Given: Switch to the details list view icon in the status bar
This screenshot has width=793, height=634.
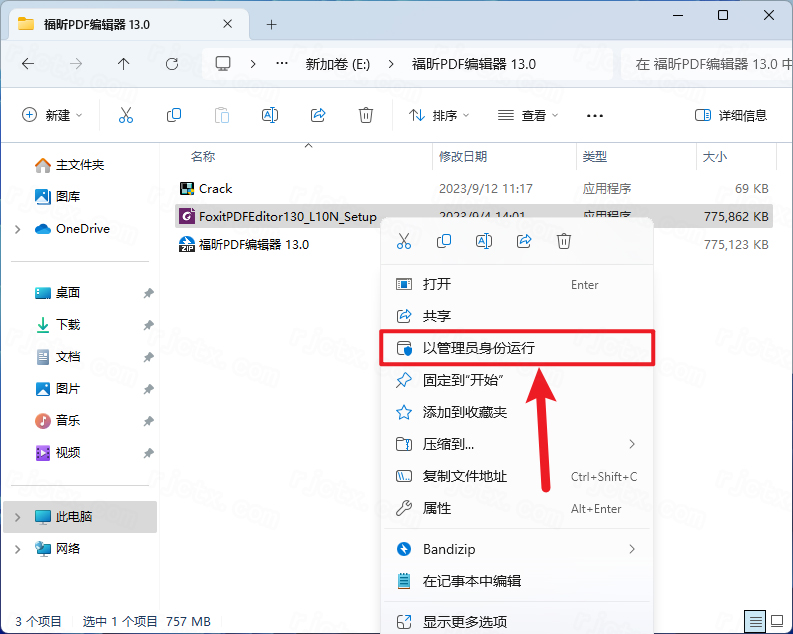Looking at the screenshot, I should pyautogui.click(x=756, y=621).
